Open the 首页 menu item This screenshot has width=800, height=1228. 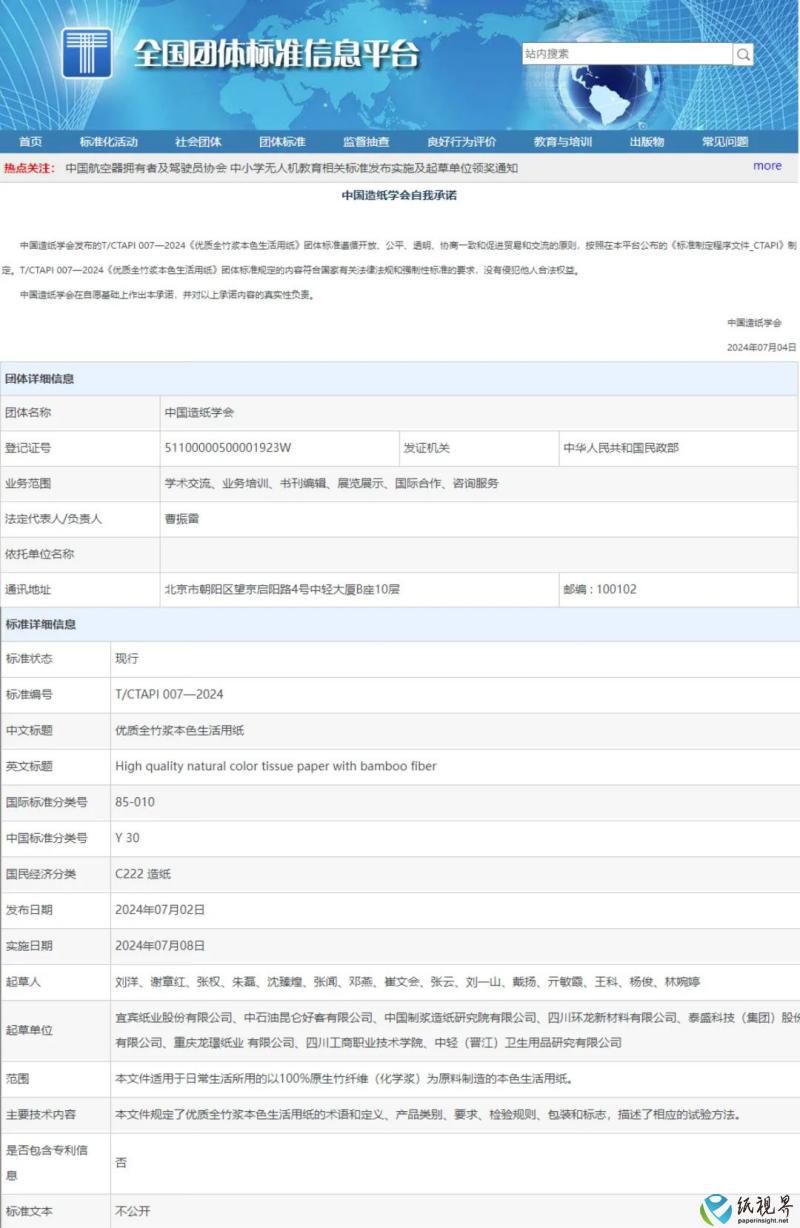30,142
